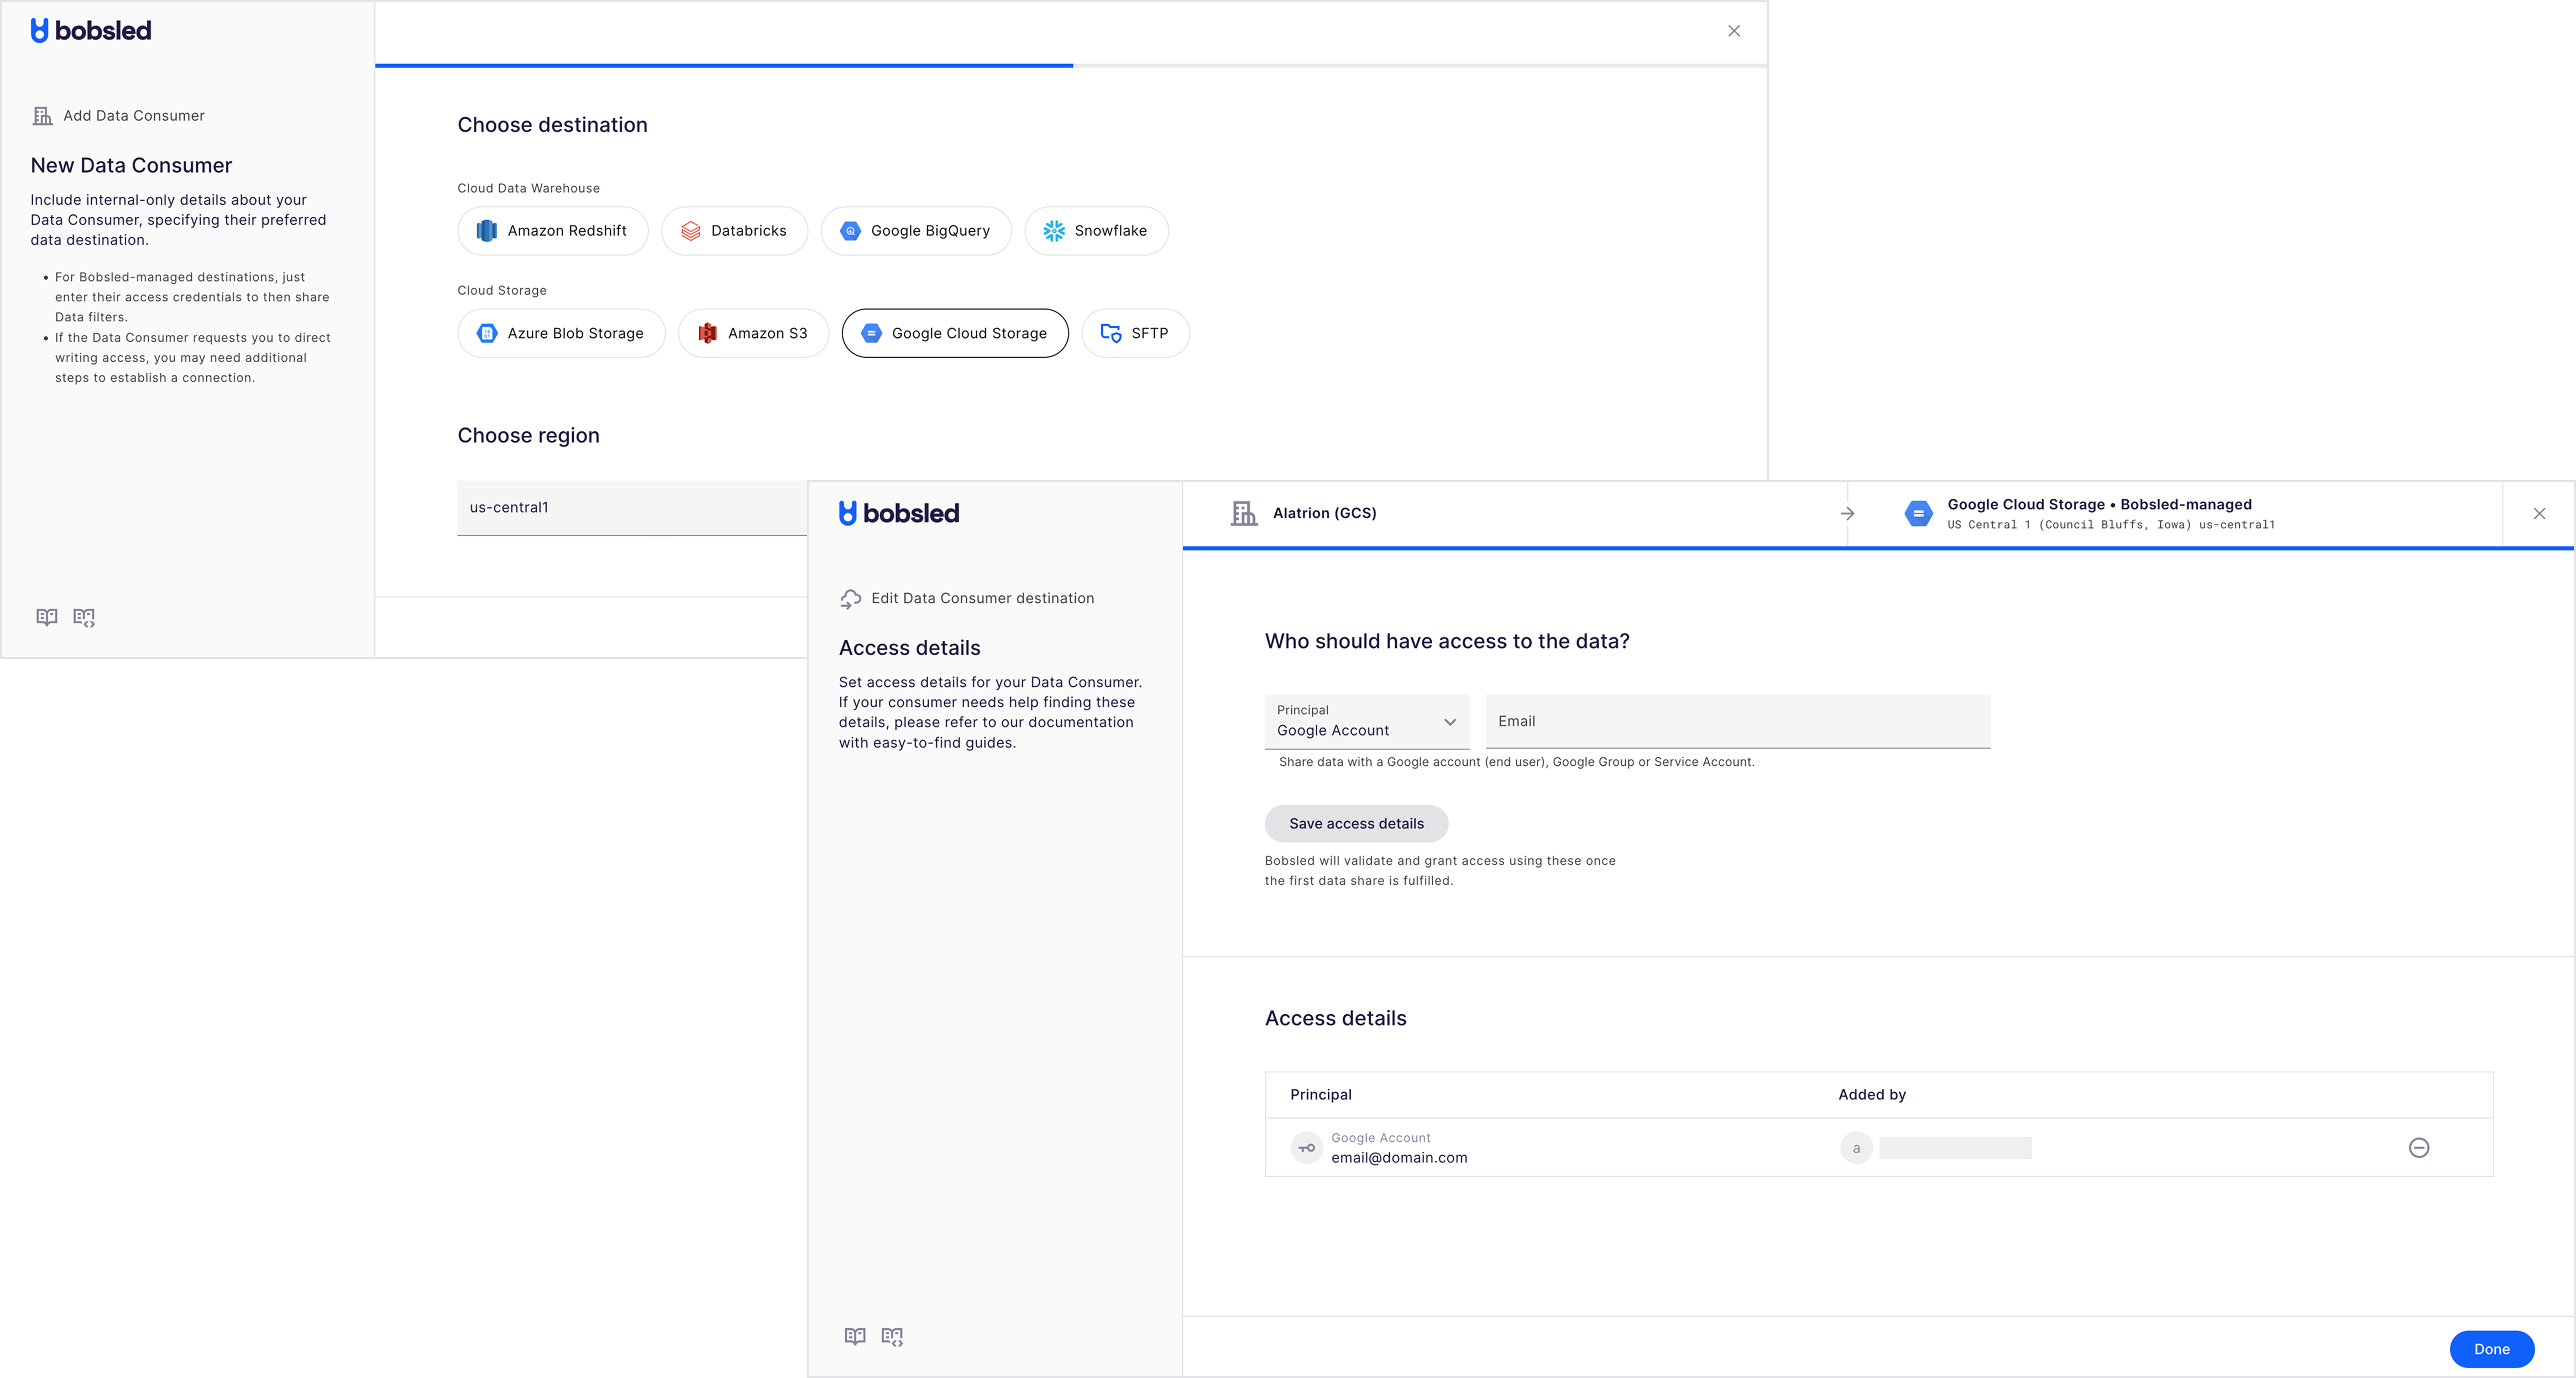Click the Google Cloud Storage hexagon icon in the header
The width and height of the screenshot is (2576, 1378).
[x=1918, y=513]
